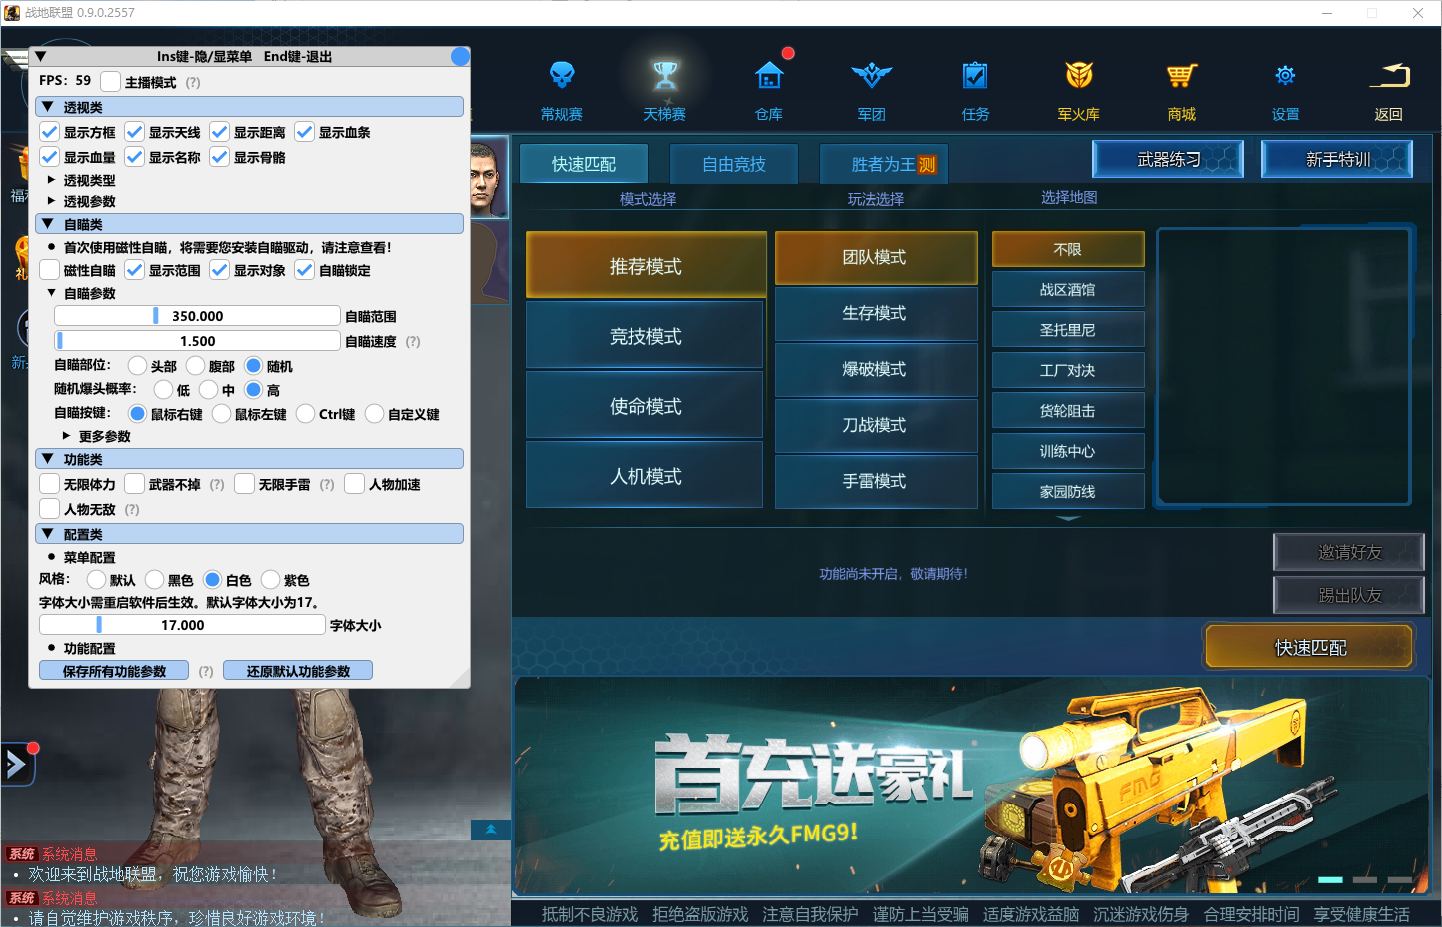Switch to the 胜者为王 tab

(x=883, y=163)
